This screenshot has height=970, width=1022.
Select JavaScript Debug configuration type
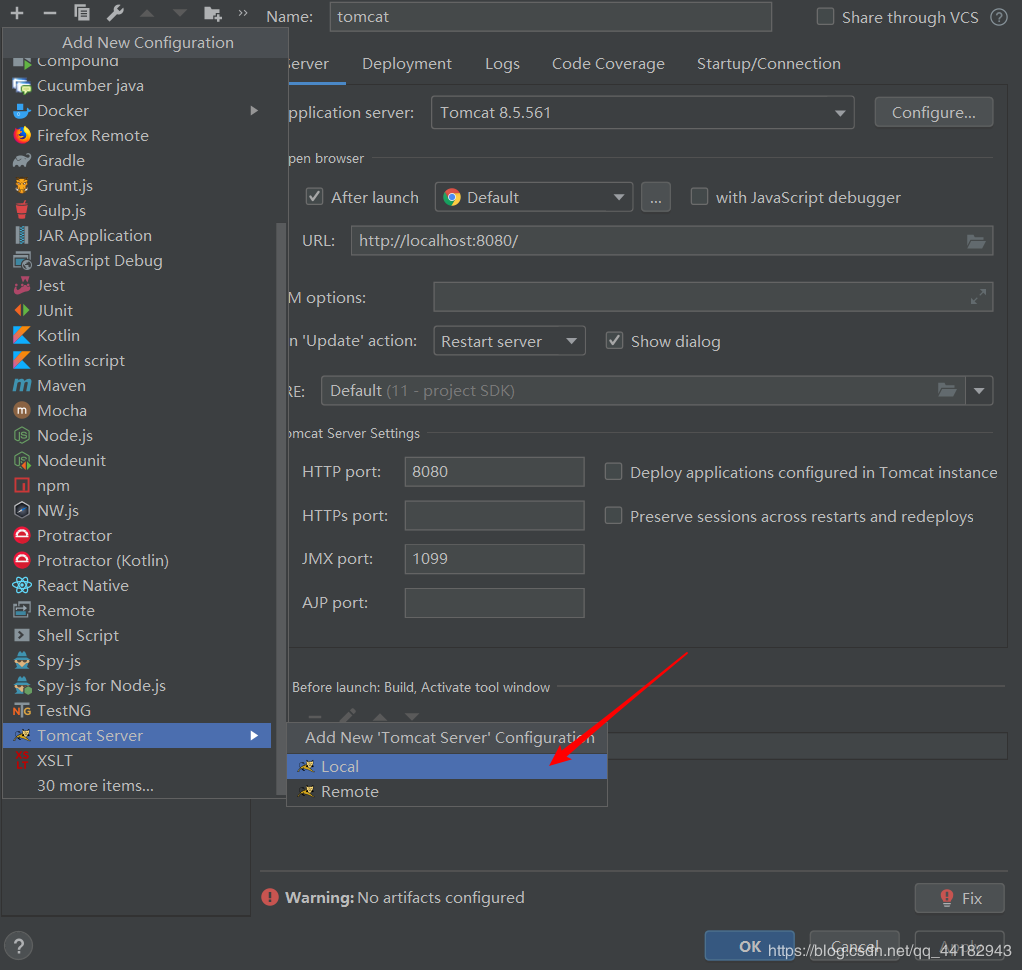click(x=137, y=261)
